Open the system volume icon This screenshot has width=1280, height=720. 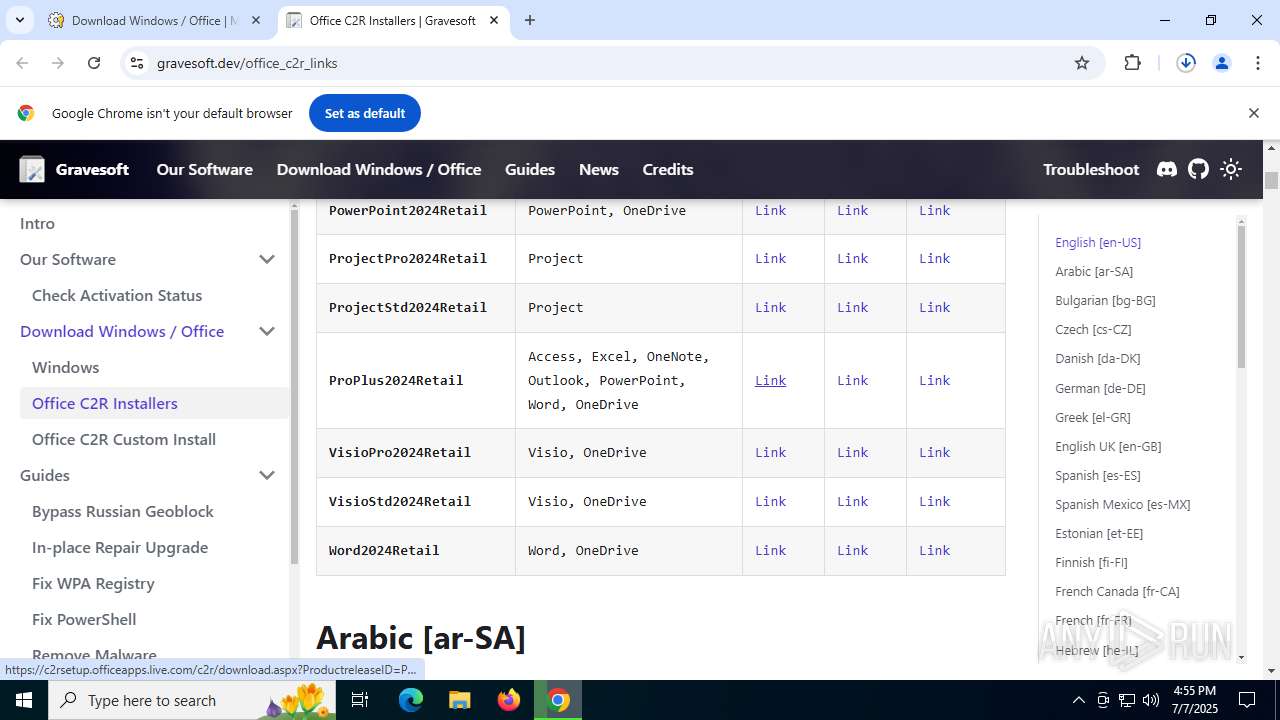tap(1151, 700)
